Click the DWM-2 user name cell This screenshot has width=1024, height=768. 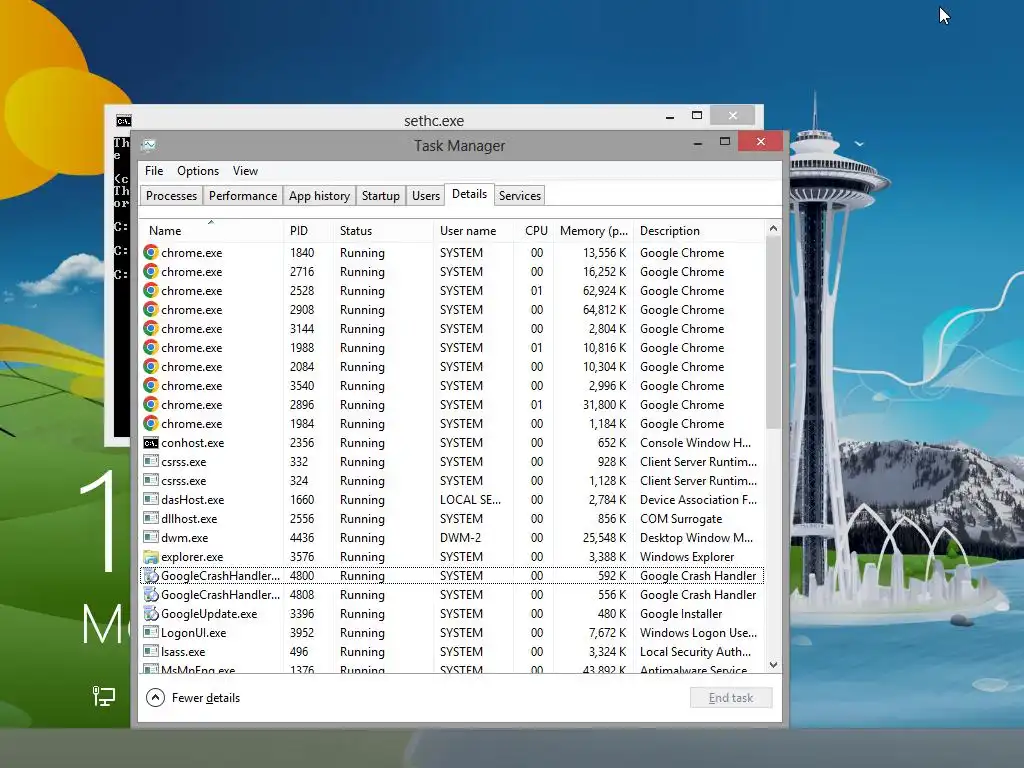460,537
